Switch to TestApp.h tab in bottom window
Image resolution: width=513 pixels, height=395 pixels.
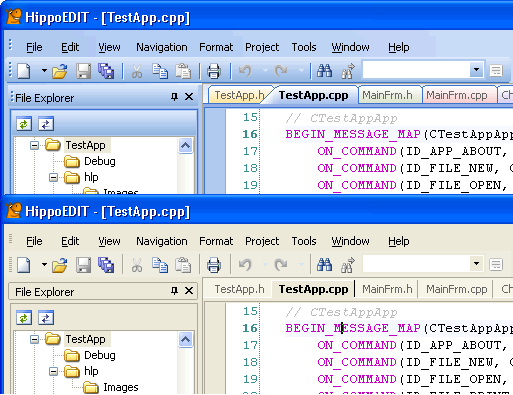(x=239, y=289)
